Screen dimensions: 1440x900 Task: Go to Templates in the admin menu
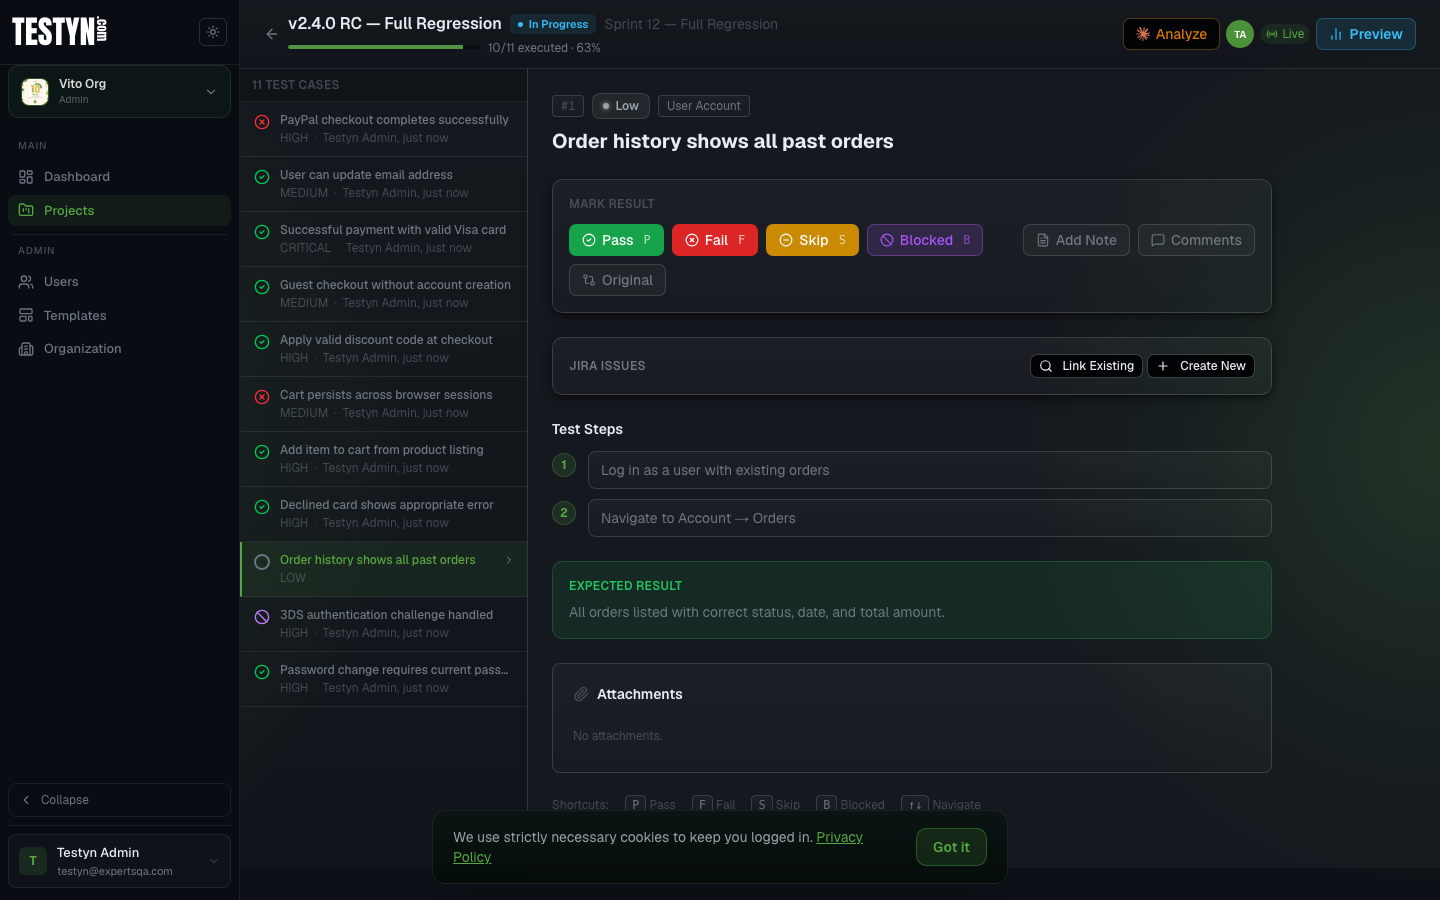(119, 316)
